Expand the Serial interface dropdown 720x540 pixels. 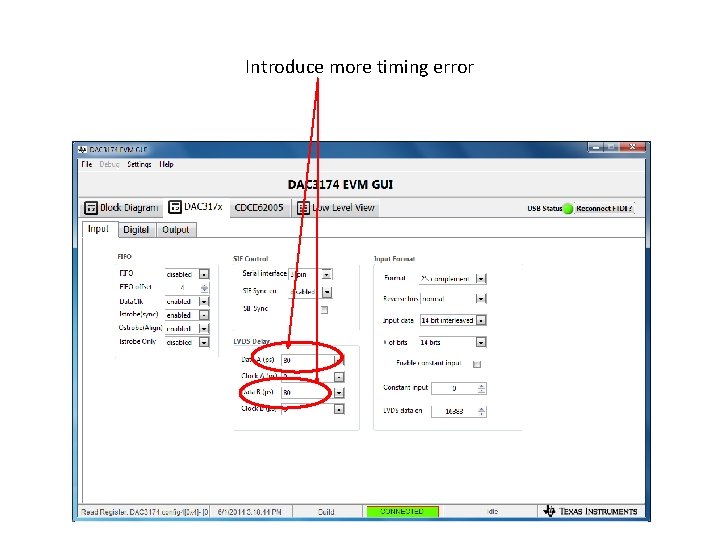click(326, 275)
